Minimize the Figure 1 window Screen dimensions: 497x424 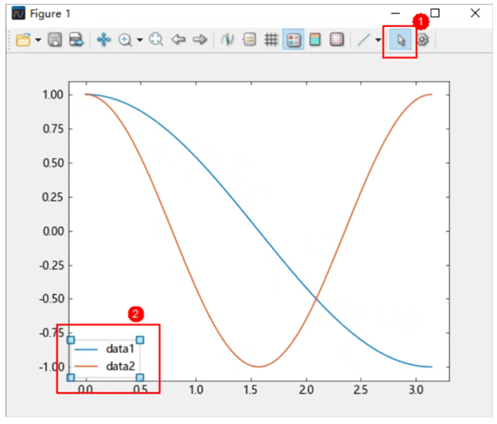click(395, 13)
